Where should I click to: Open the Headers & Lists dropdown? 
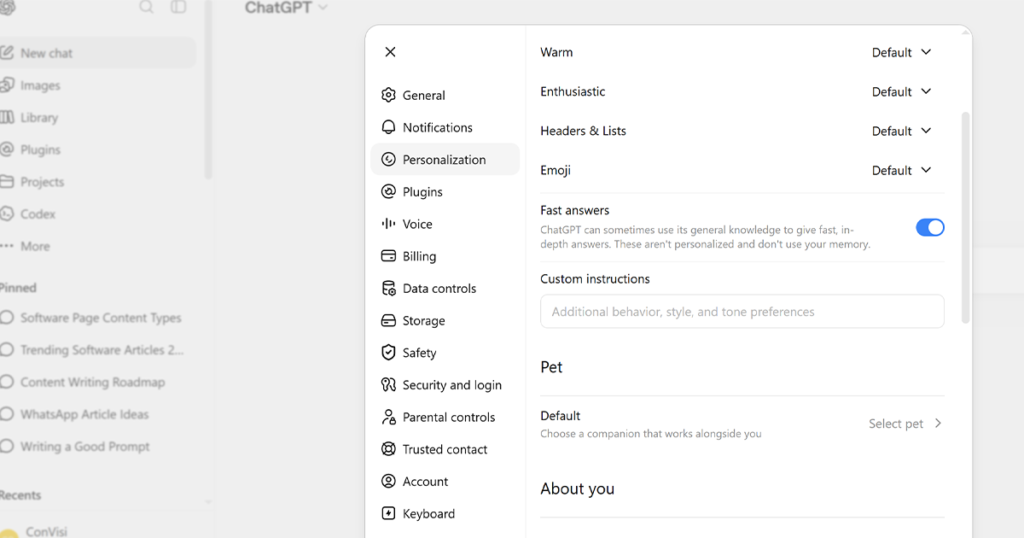[x=901, y=131]
